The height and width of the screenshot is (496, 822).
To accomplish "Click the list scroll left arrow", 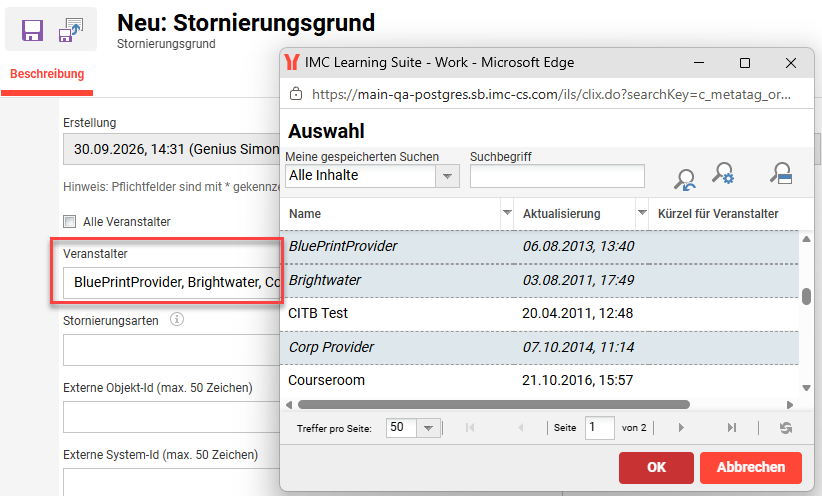I will click(289, 405).
